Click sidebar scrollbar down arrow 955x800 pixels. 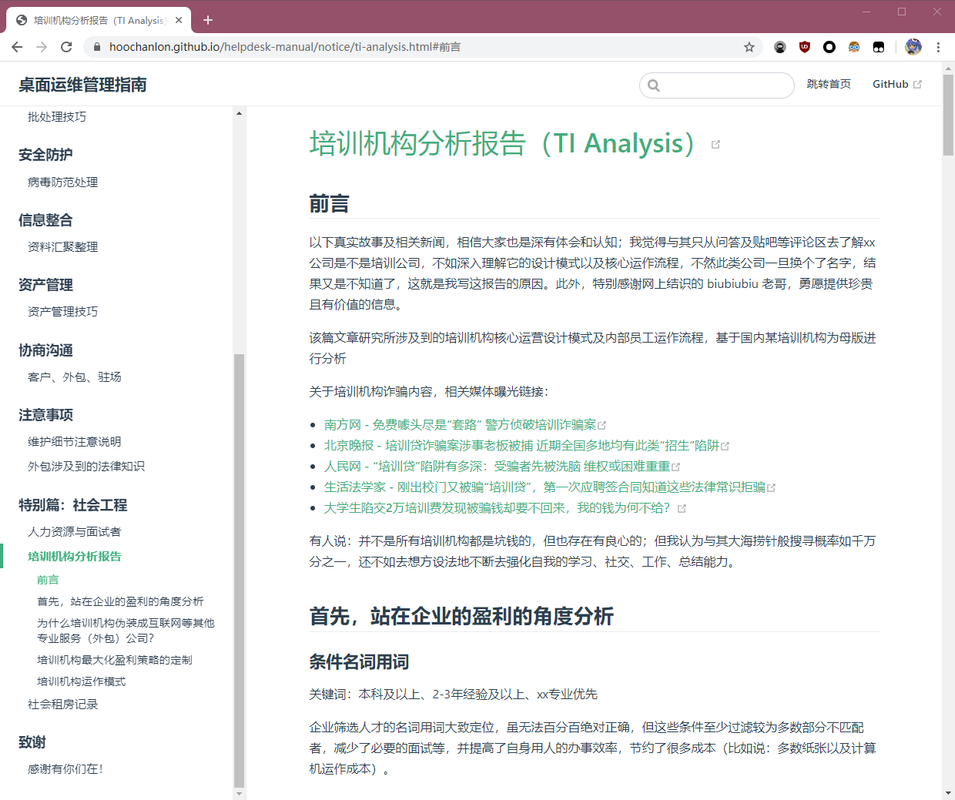[x=239, y=793]
